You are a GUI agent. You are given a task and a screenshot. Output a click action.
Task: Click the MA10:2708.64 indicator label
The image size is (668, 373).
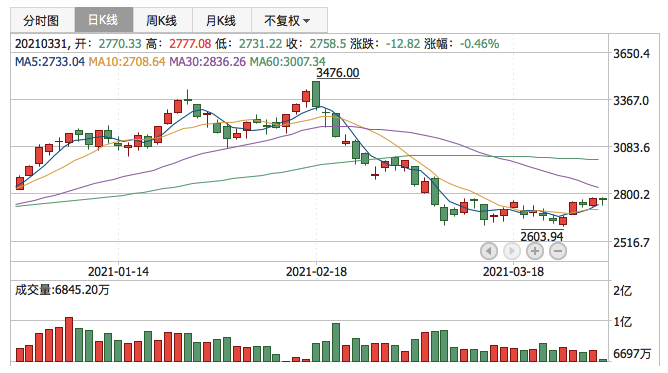(x=127, y=62)
